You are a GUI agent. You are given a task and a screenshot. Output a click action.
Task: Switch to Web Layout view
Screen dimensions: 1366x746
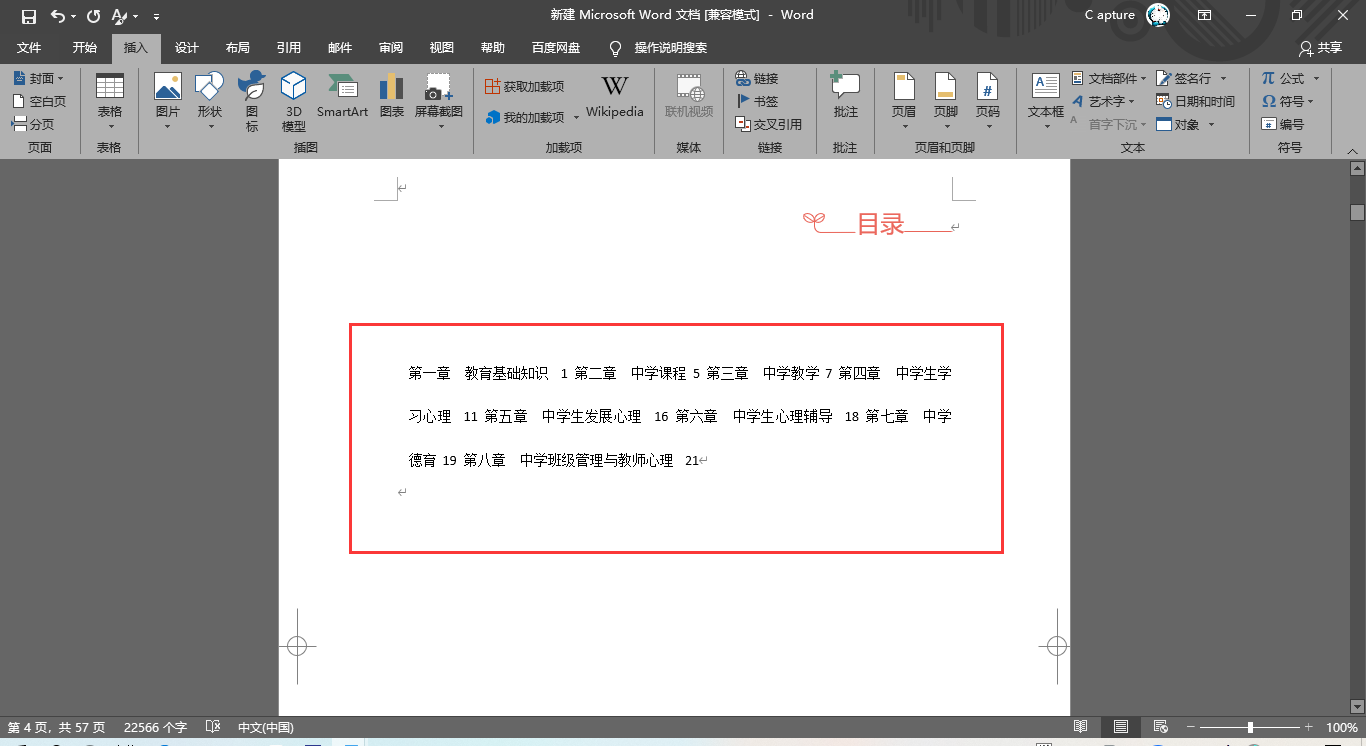(1161, 727)
